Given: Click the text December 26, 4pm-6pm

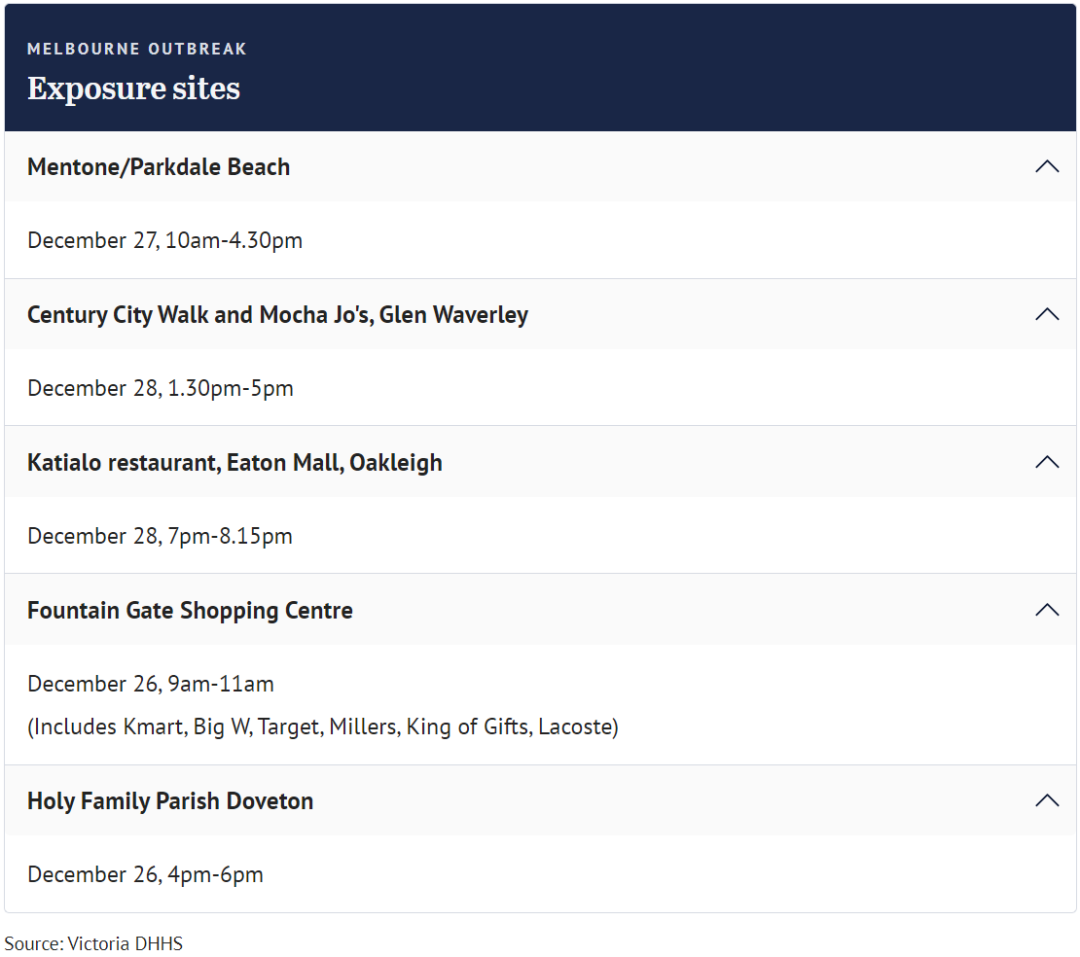Looking at the screenshot, I should pos(145,875).
